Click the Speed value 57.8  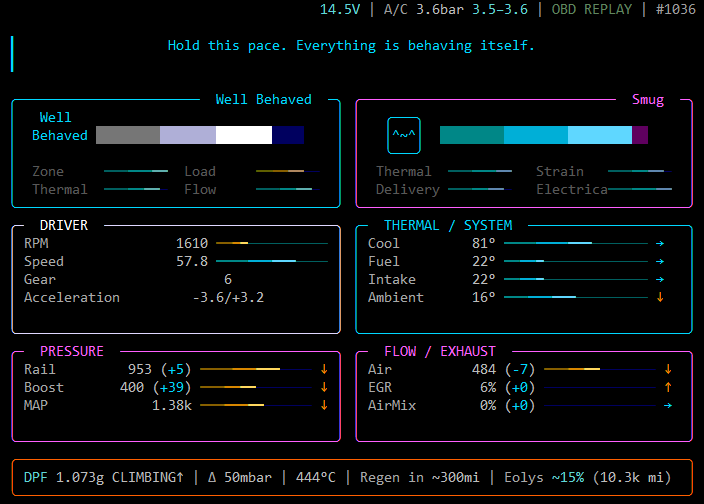tap(192, 261)
